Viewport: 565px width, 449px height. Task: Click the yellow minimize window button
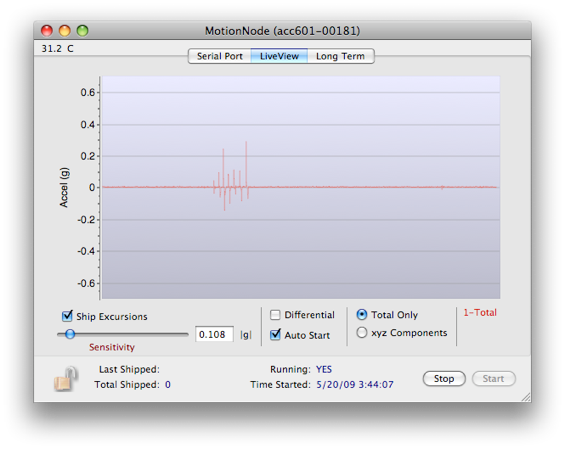(64, 31)
